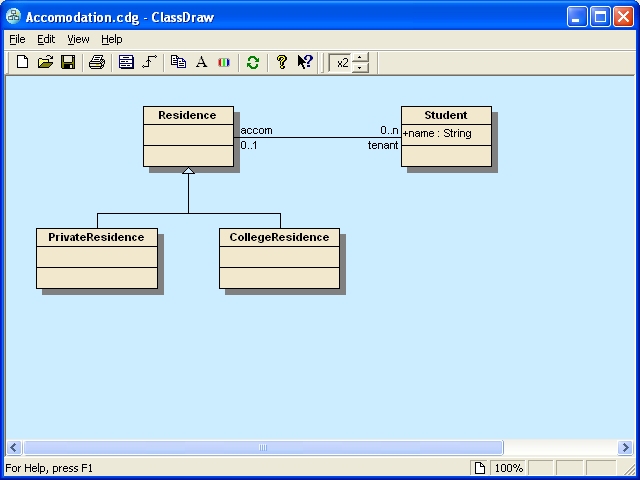Open the Edit menu

click(46, 39)
